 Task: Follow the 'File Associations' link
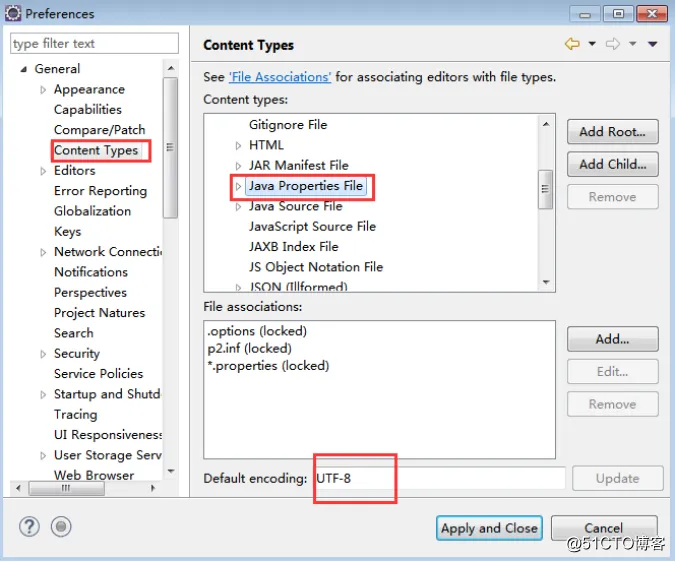[x=280, y=77]
